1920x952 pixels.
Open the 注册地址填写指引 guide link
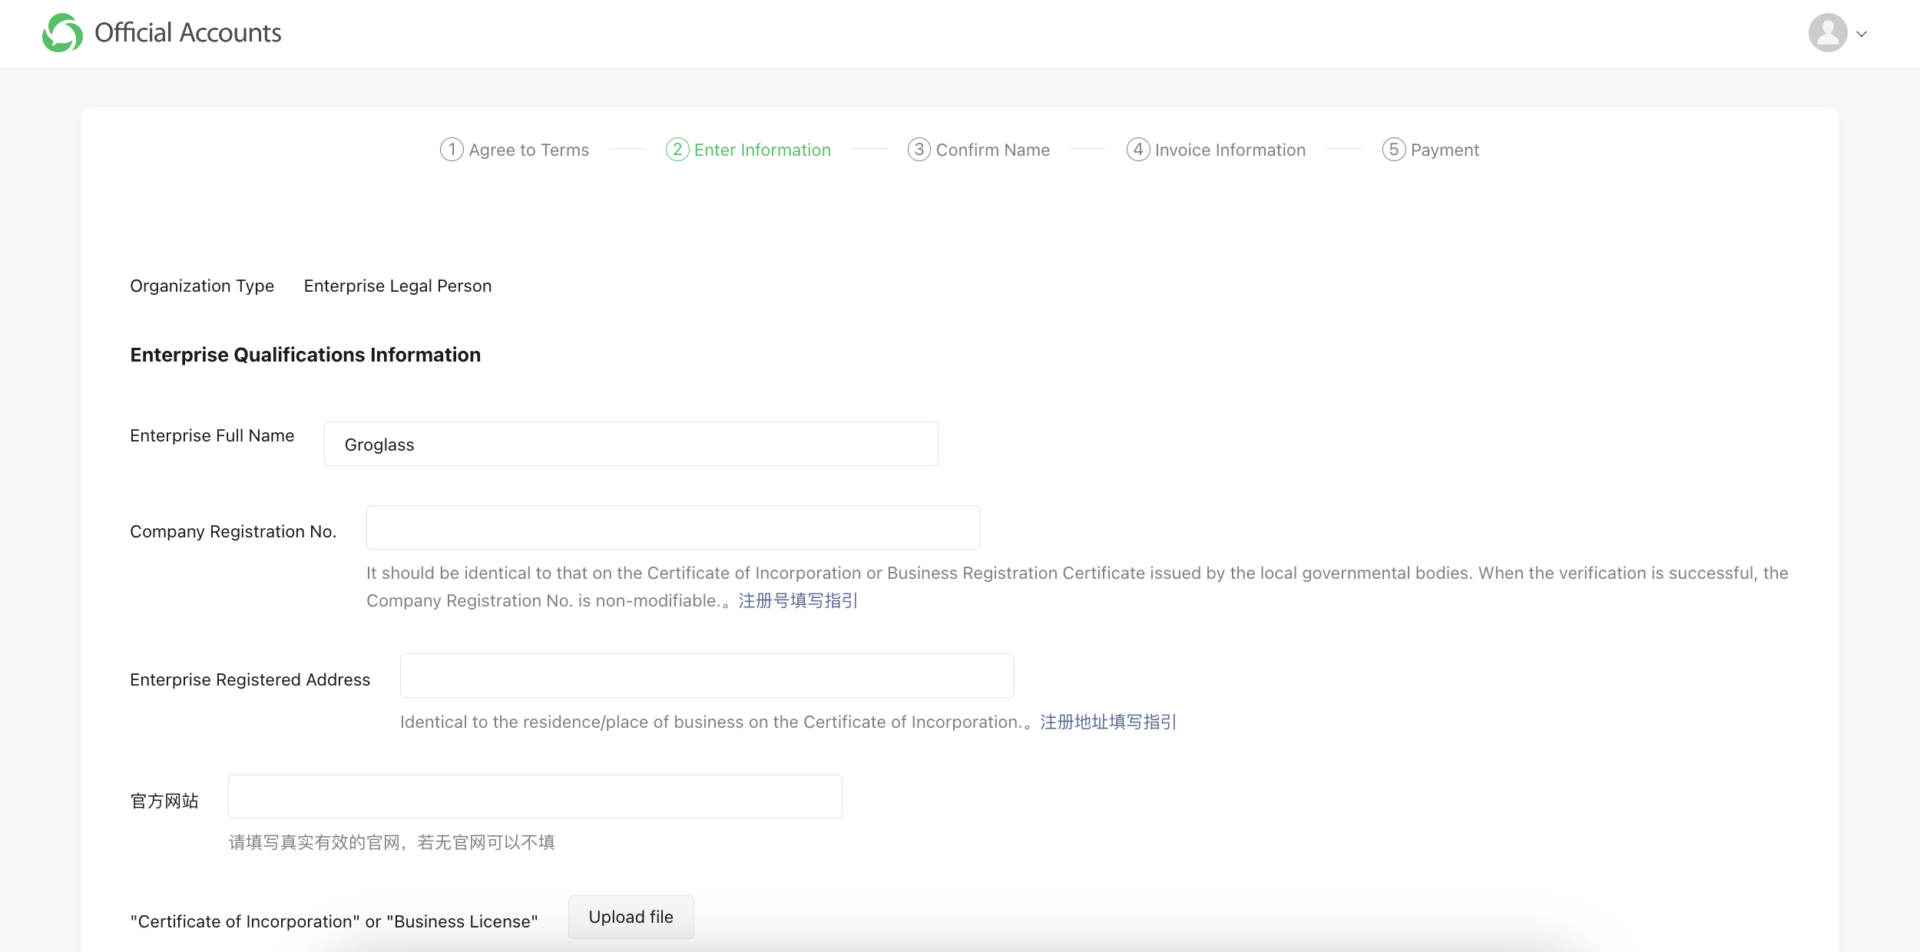pos(1107,721)
